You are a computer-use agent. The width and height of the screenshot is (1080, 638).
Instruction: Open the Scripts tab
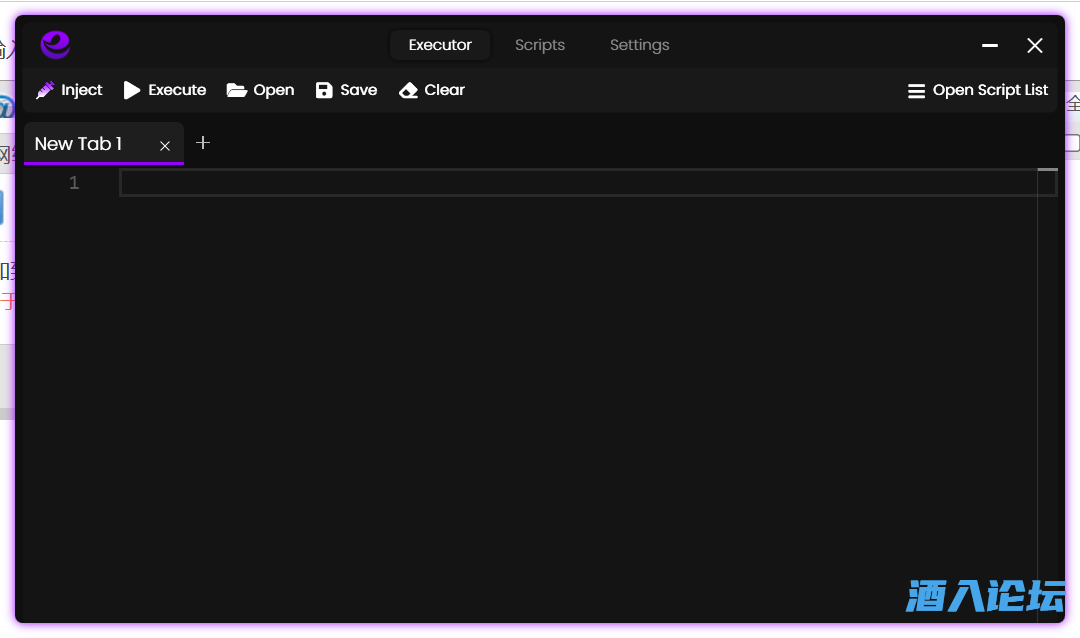pyautogui.click(x=540, y=45)
